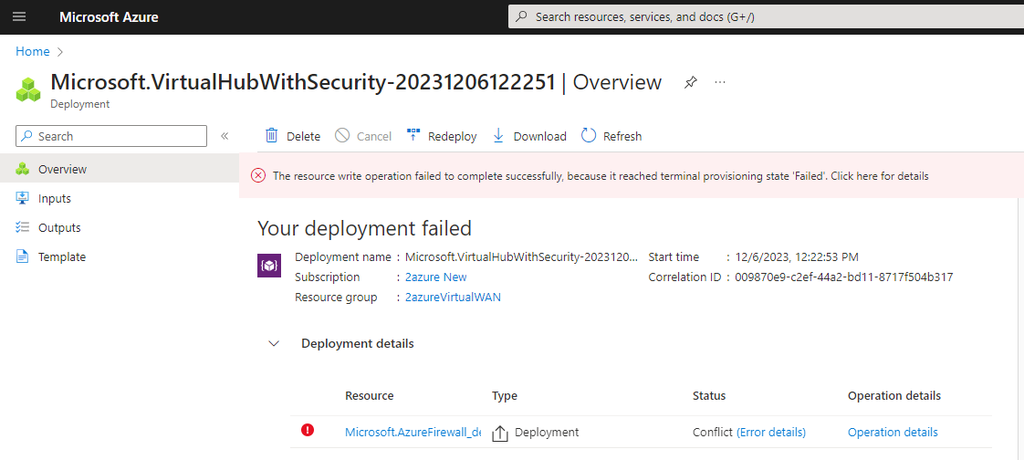Screen dimensions: 1024x460
Task: Click the red failed status icon in row
Action: pos(308,430)
